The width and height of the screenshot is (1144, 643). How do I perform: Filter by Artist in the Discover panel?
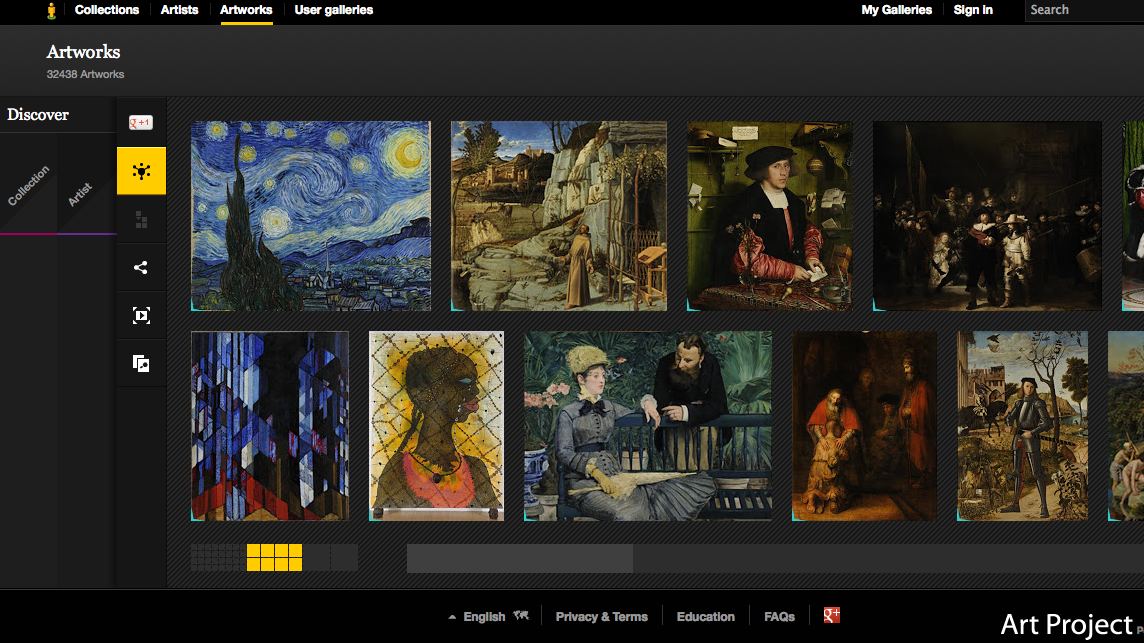[81, 194]
